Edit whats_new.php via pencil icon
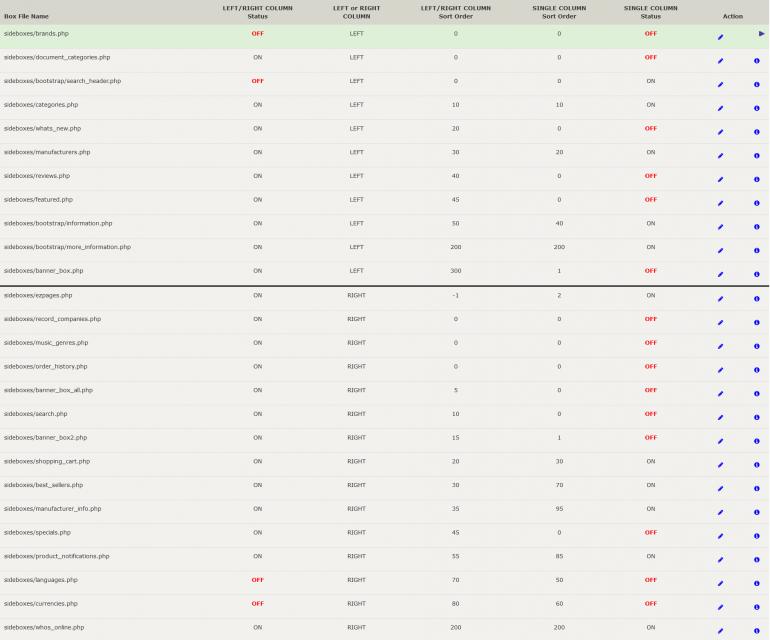The image size is (770, 640). coord(720,132)
